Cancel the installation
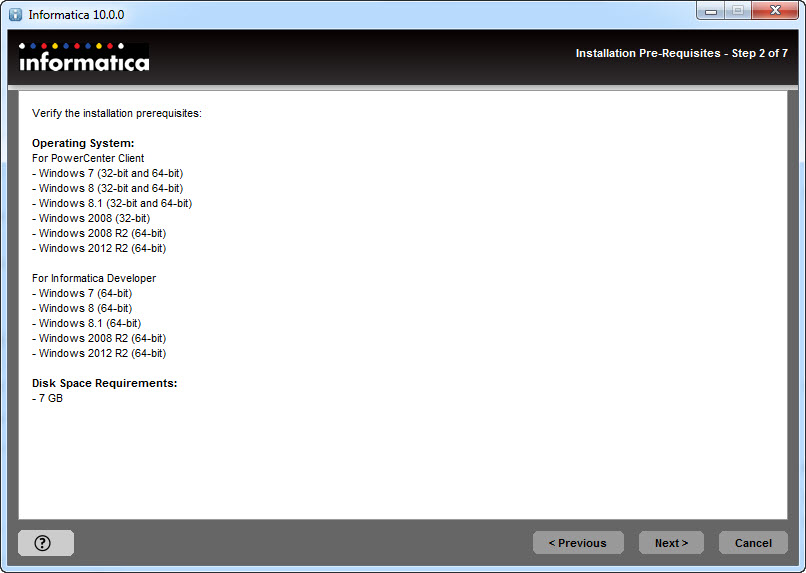Viewport: 806px width, 573px height. [x=753, y=543]
